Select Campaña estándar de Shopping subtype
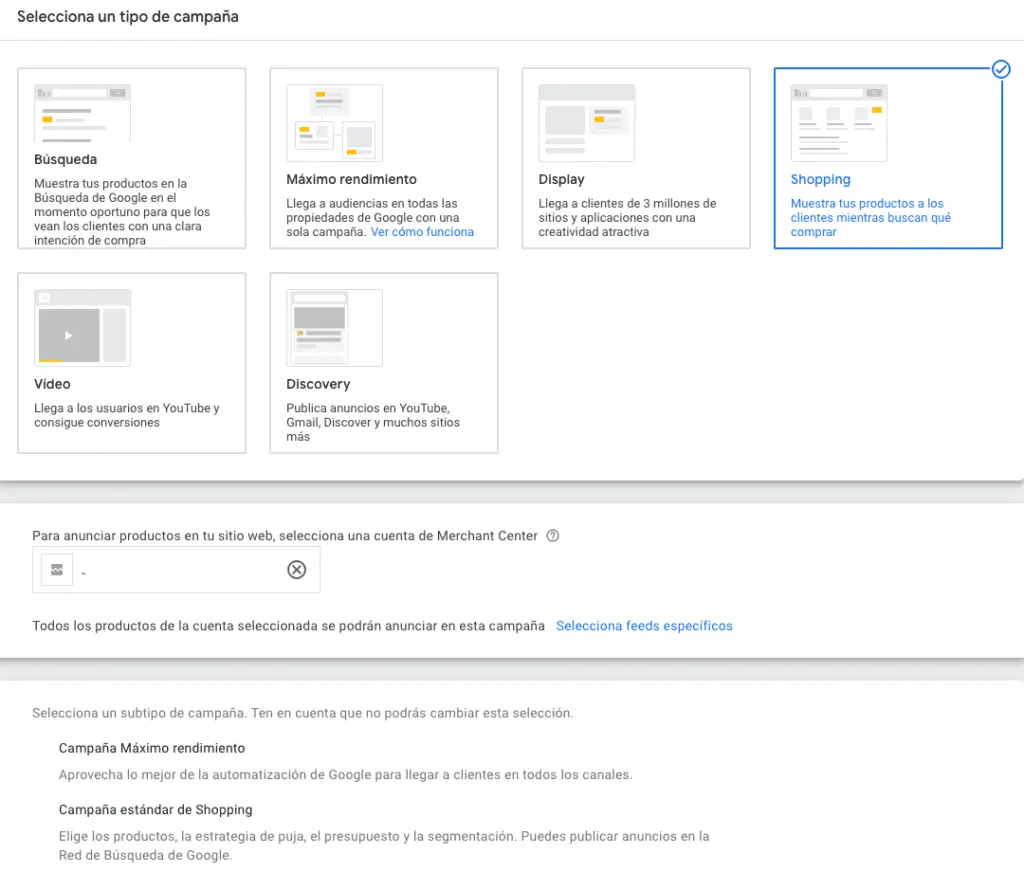Screen dimensions: 1024x872 (x=155, y=810)
